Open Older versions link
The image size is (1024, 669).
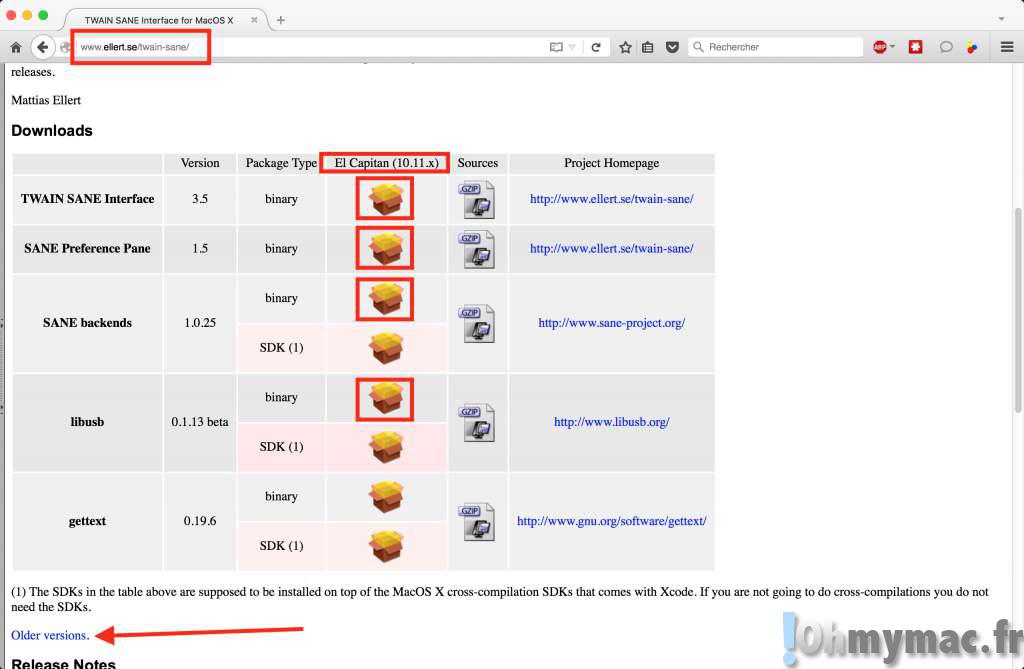[50, 635]
